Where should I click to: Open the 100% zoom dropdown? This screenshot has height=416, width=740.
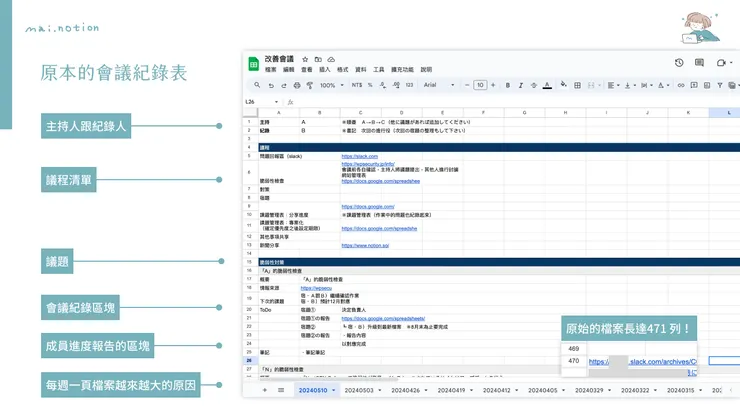coord(332,85)
